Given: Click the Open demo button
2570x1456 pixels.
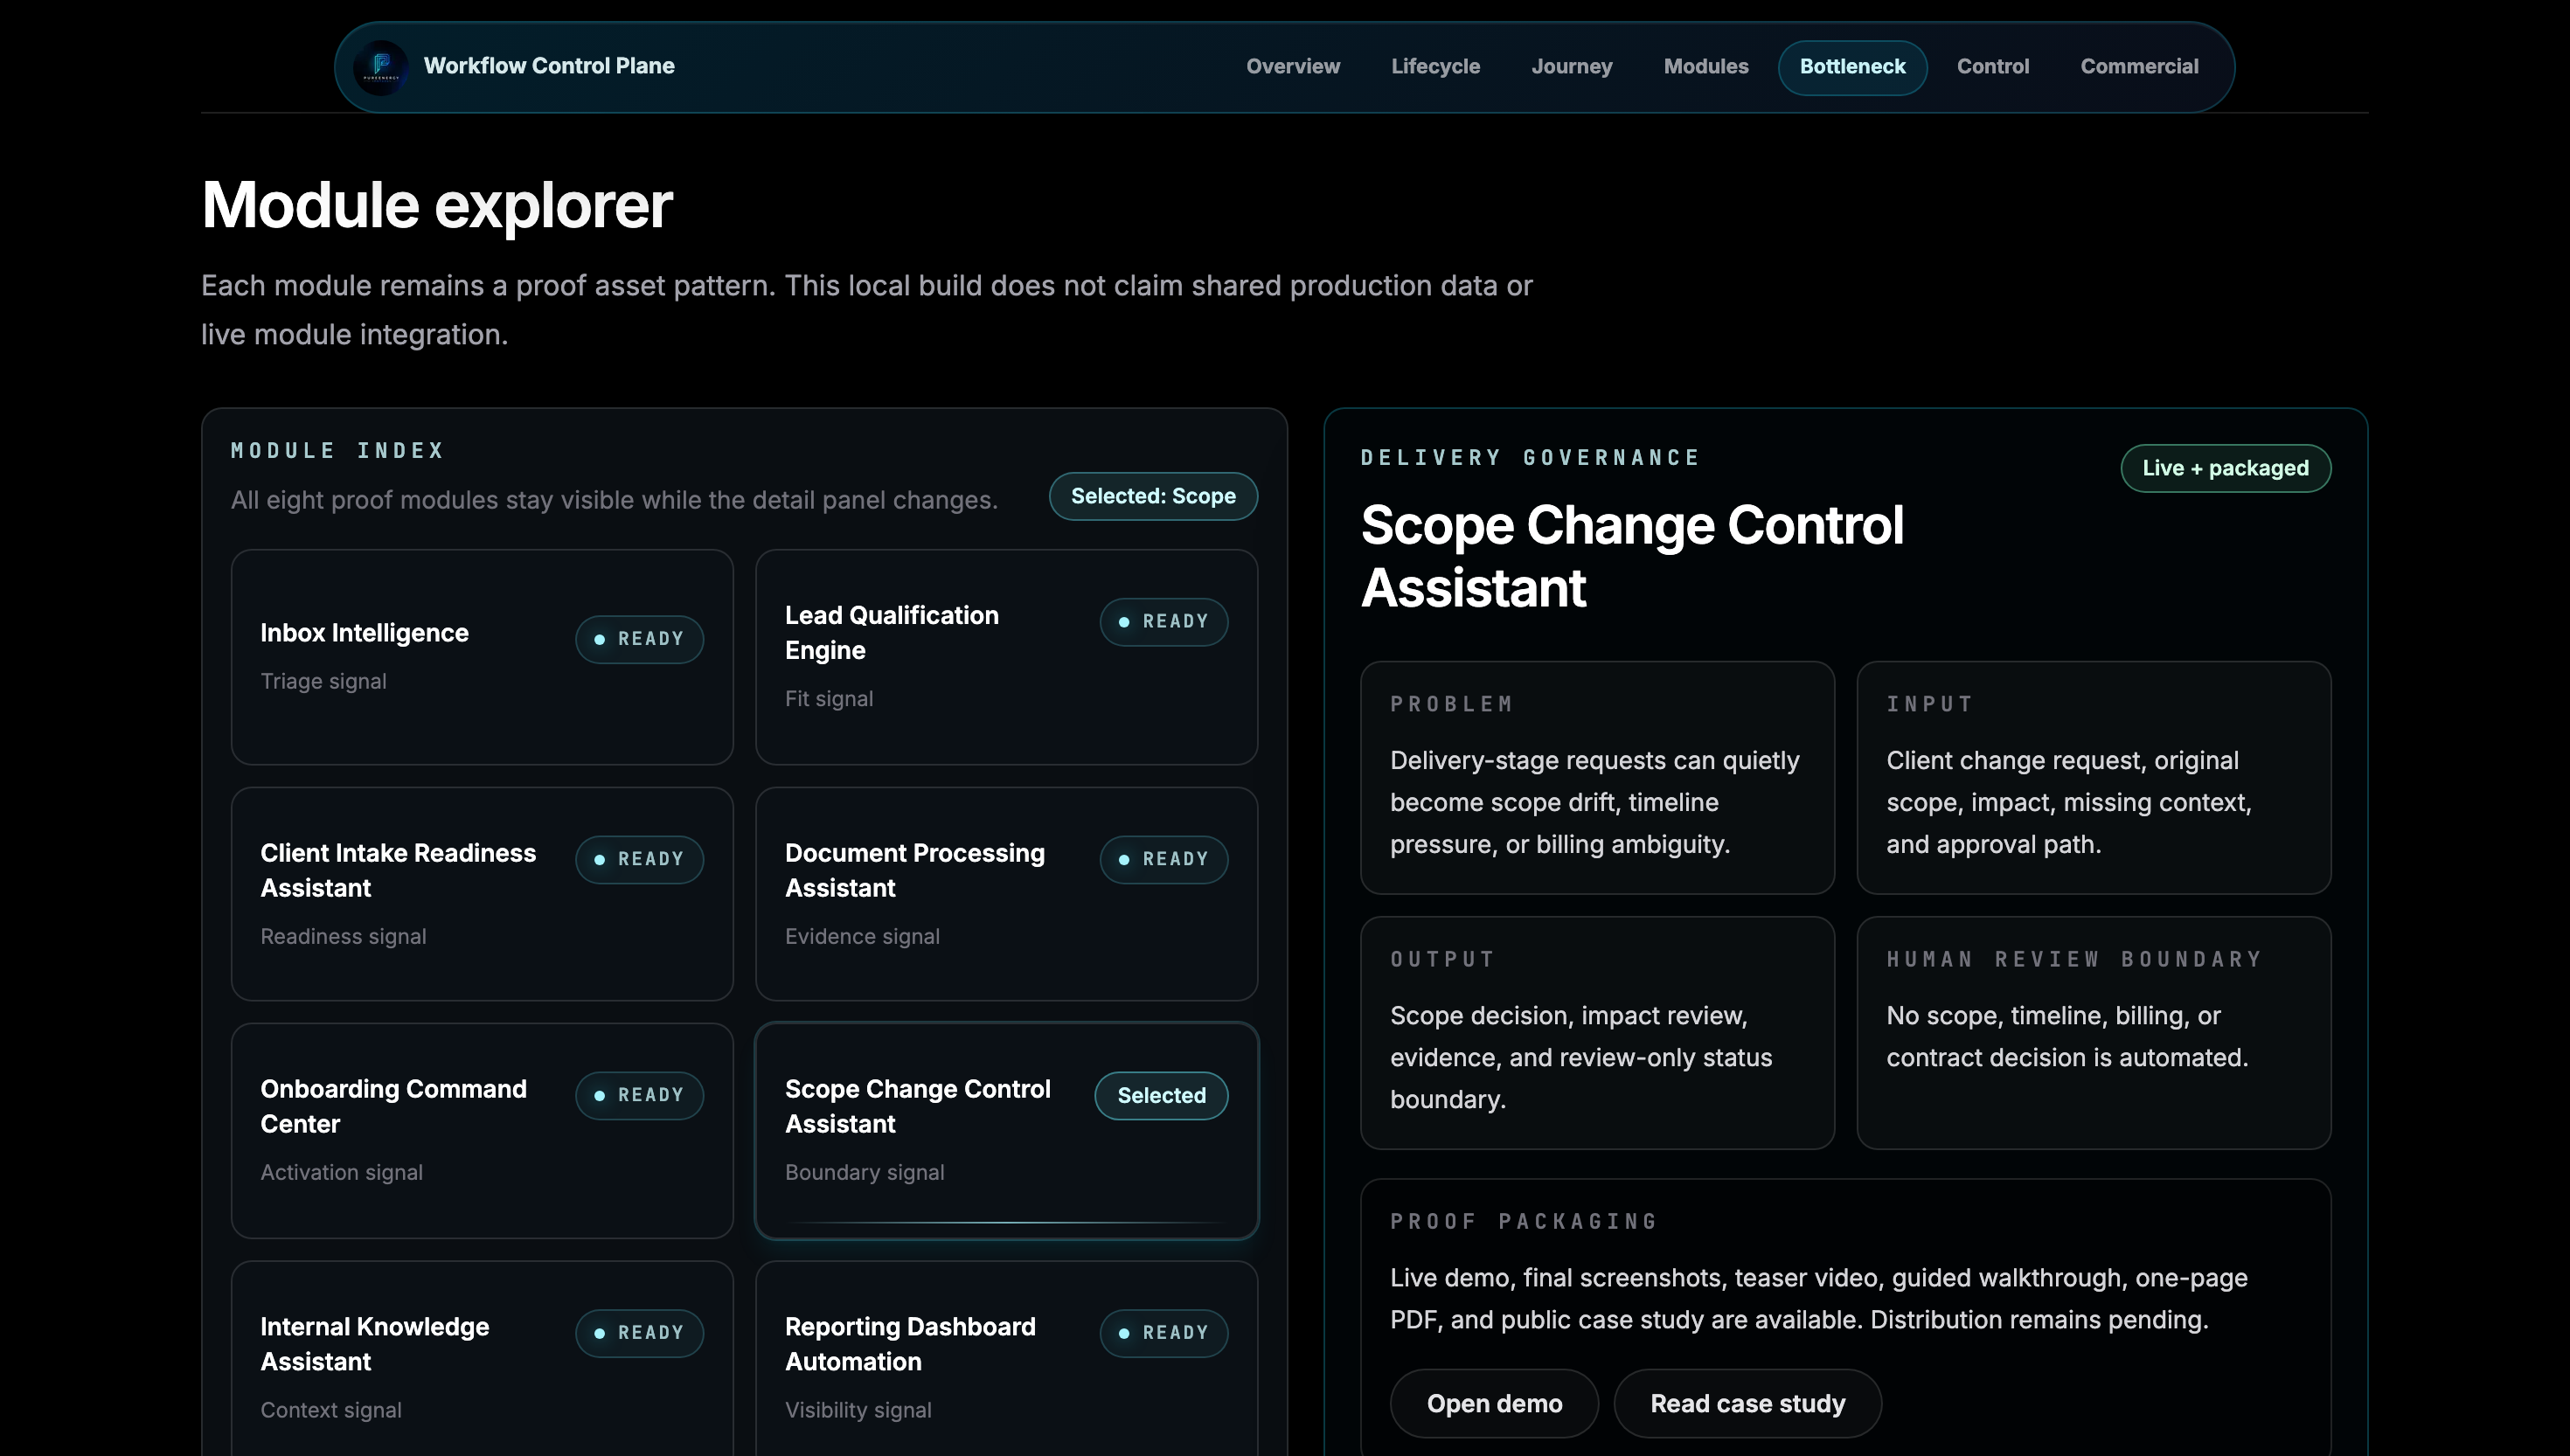Looking at the screenshot, I should point(1494,1404).
